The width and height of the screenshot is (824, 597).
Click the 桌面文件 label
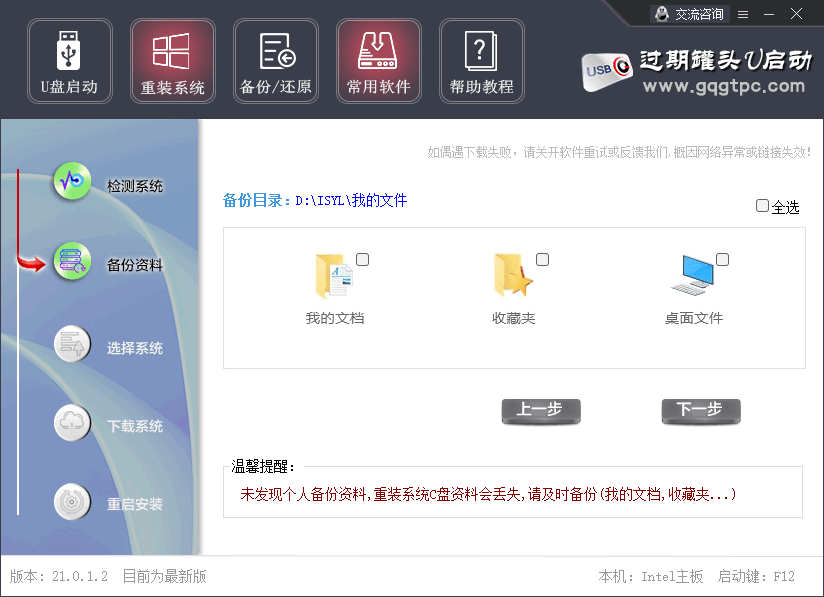[694, 318]
